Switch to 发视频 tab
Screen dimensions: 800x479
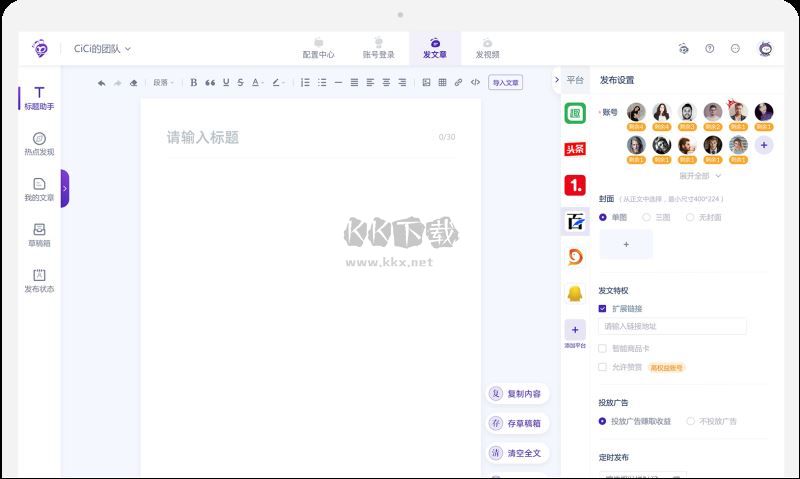coord(487,48)
